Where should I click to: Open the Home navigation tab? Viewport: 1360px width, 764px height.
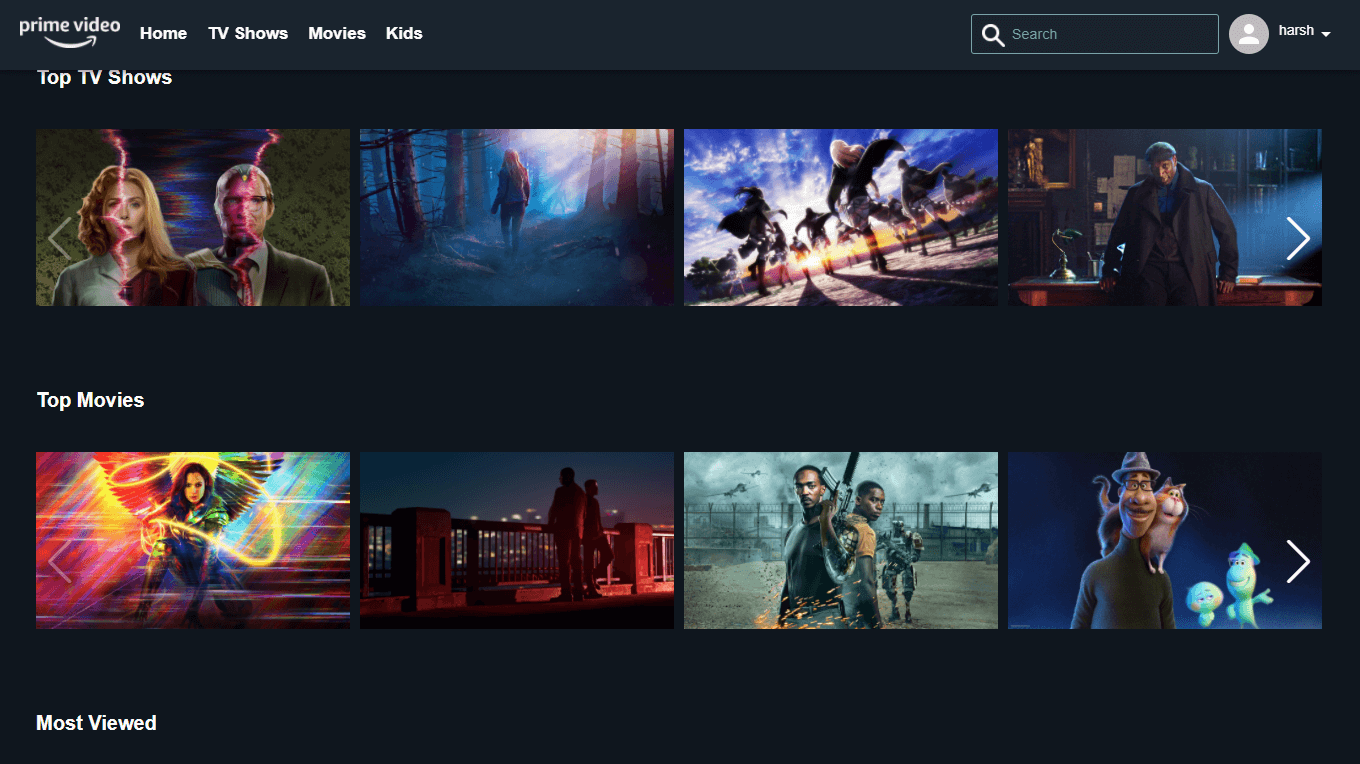point(163,33)
